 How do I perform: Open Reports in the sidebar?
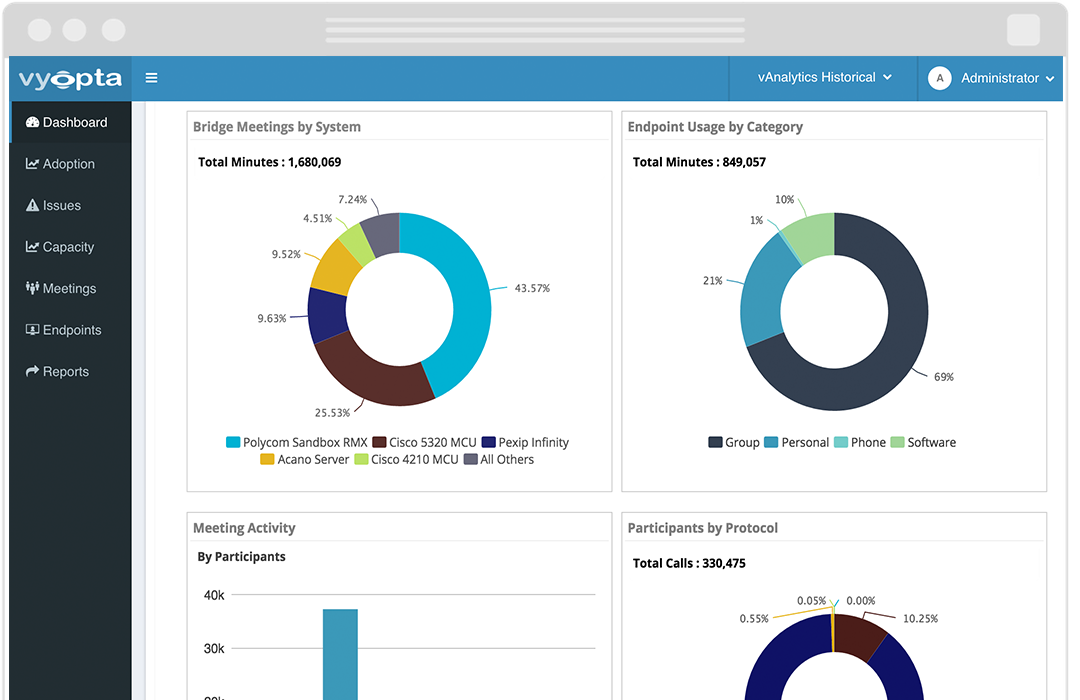70,371
